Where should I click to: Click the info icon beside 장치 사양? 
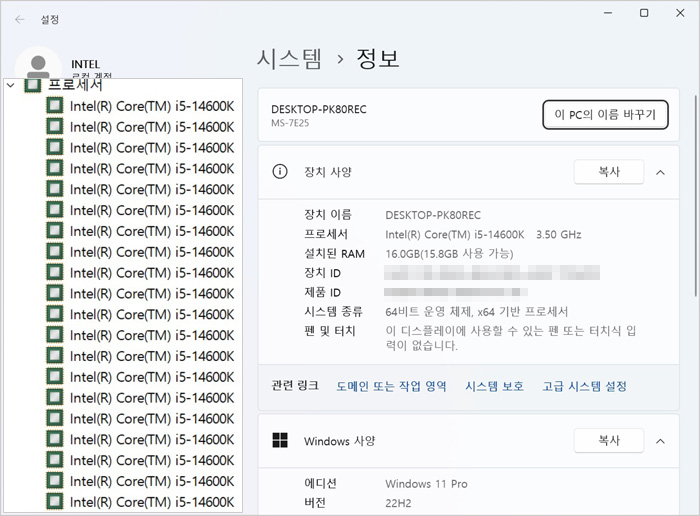(280, 171)
